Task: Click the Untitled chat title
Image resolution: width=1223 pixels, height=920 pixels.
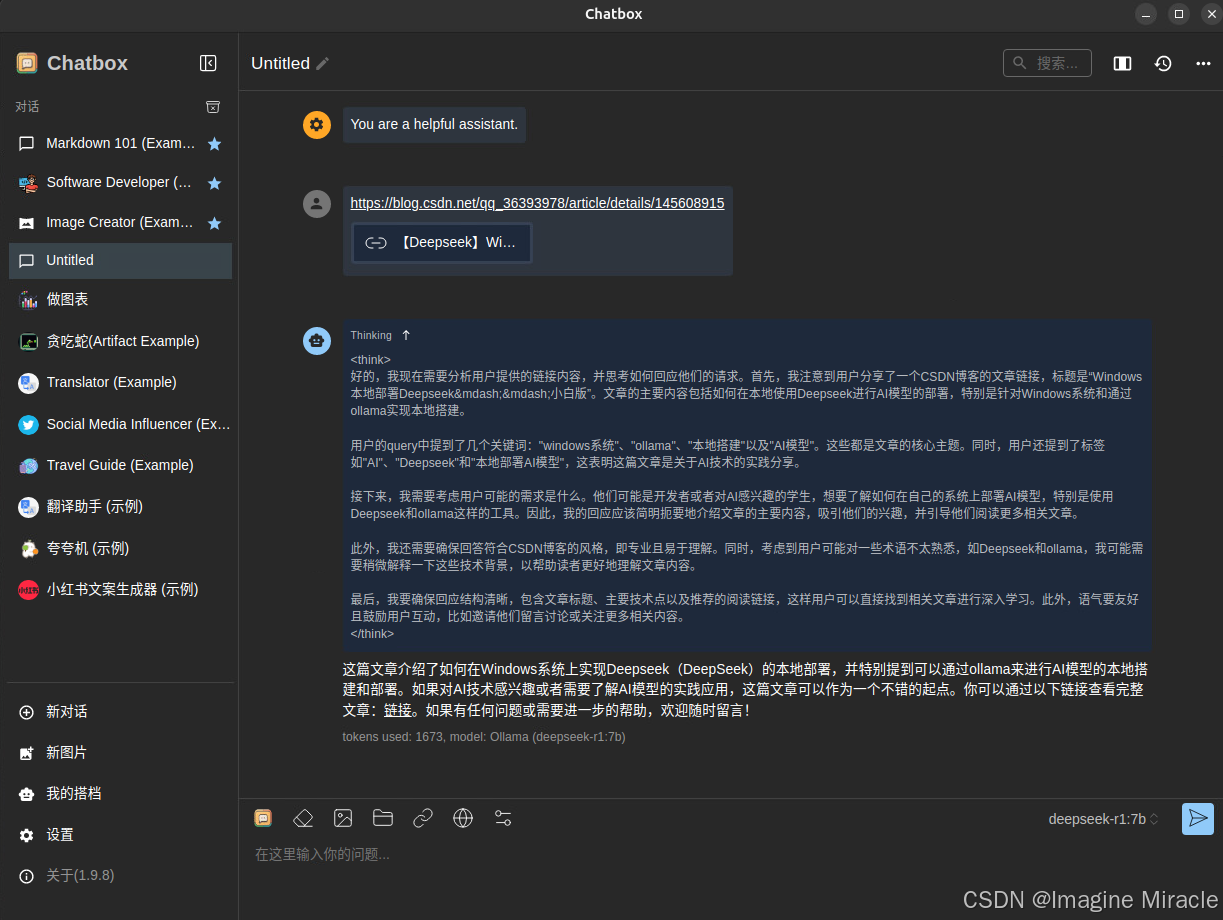Action: 280,63
